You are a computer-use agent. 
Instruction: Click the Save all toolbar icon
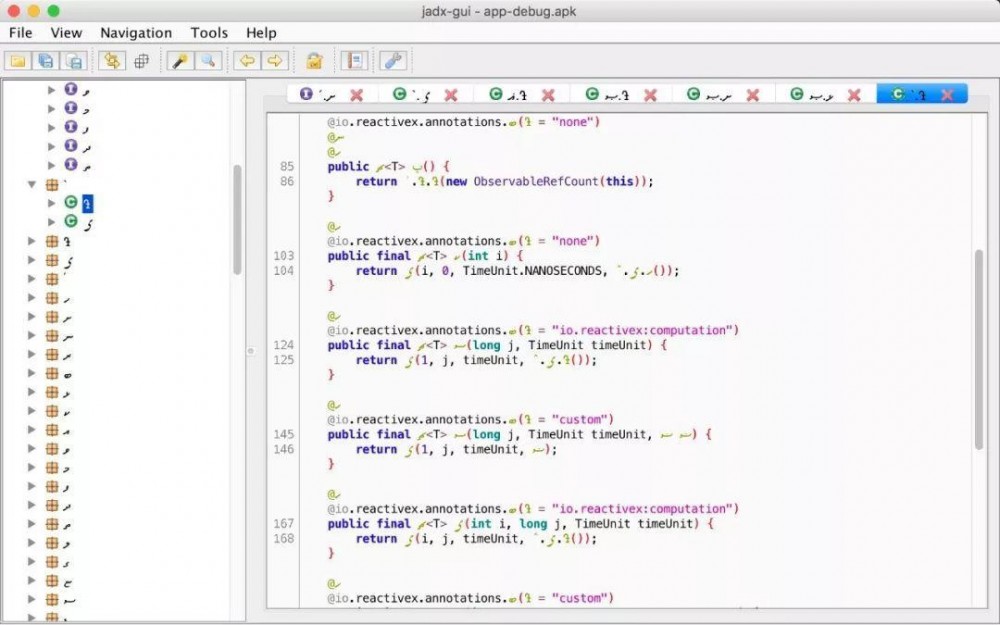(46, 61)
